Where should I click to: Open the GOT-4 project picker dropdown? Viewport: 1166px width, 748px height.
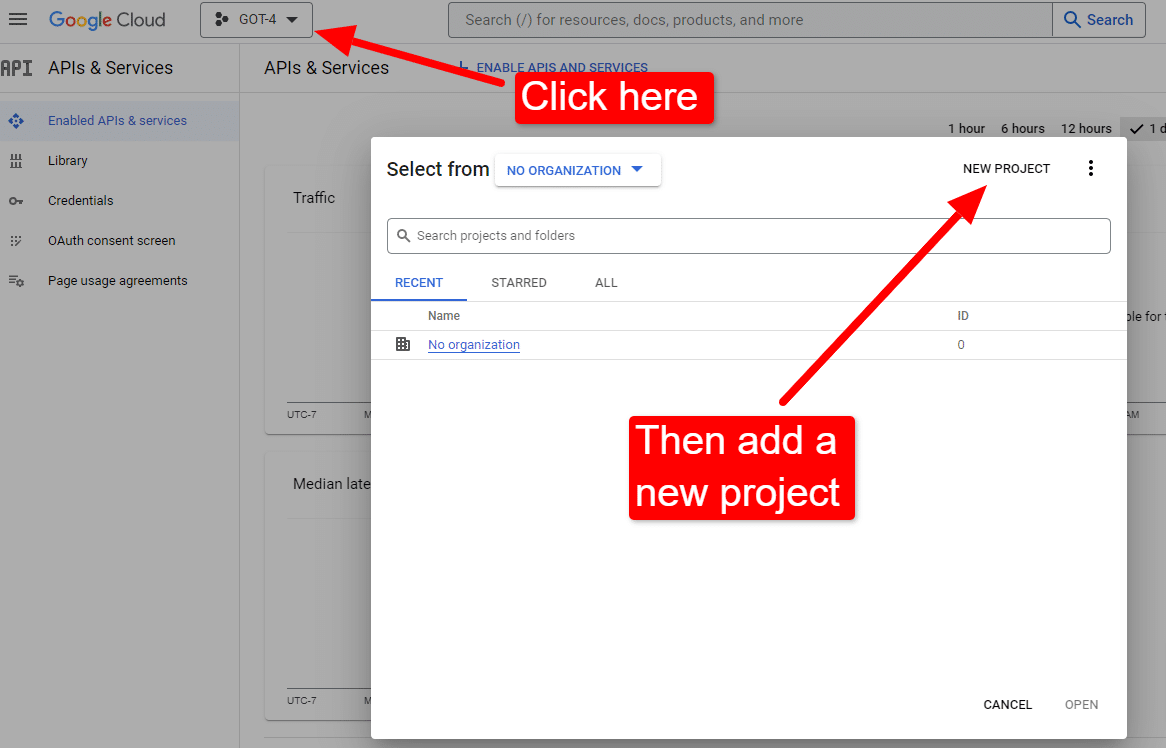coord(256,19)
